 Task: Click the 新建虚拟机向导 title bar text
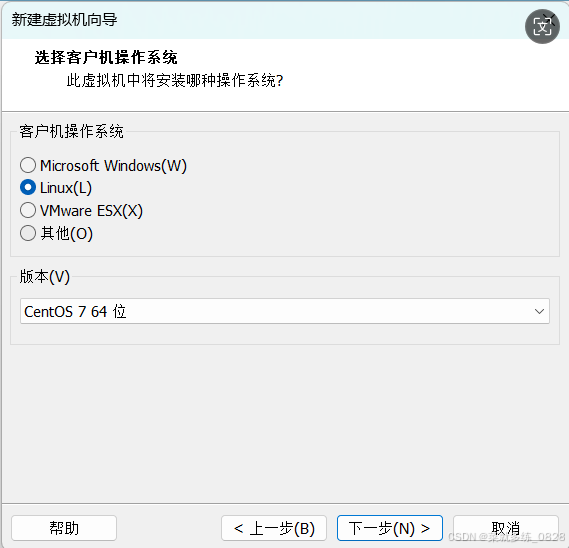coord(64,20)
